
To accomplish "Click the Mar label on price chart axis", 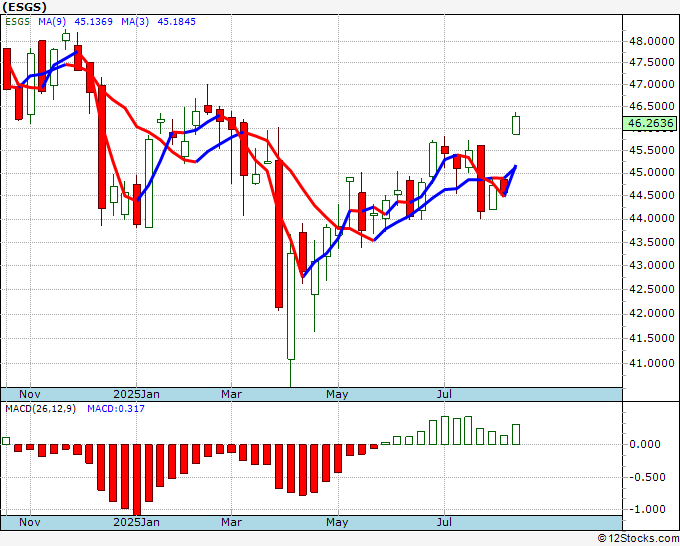I will 231,394.
